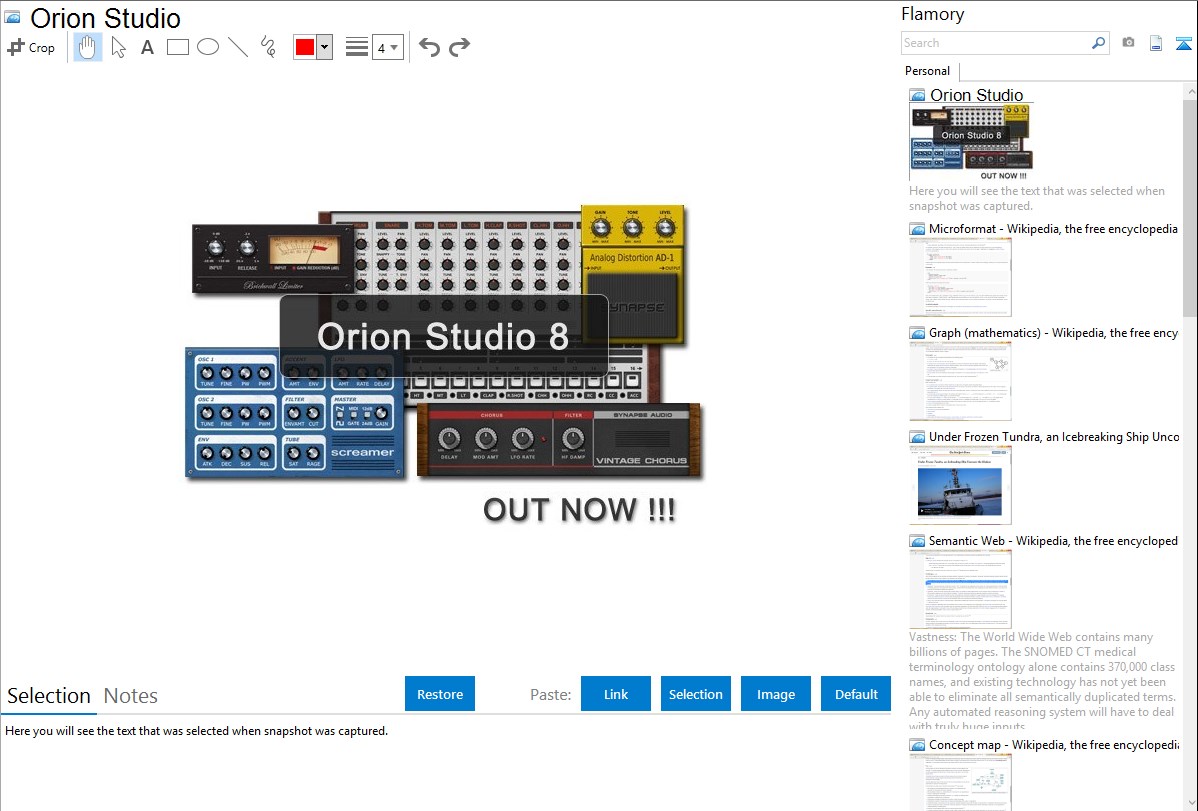Pick the Rectangle shape tool
The height and width of the screenshot is (811, 1198).
pos(177,47)
